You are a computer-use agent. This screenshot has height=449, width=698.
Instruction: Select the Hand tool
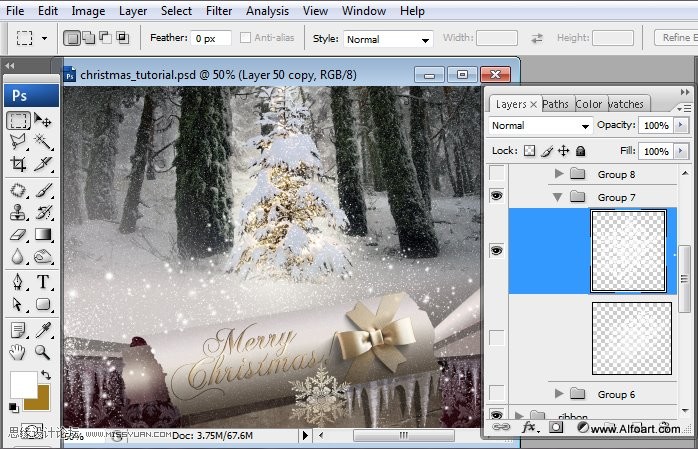[x=18, y=352]
